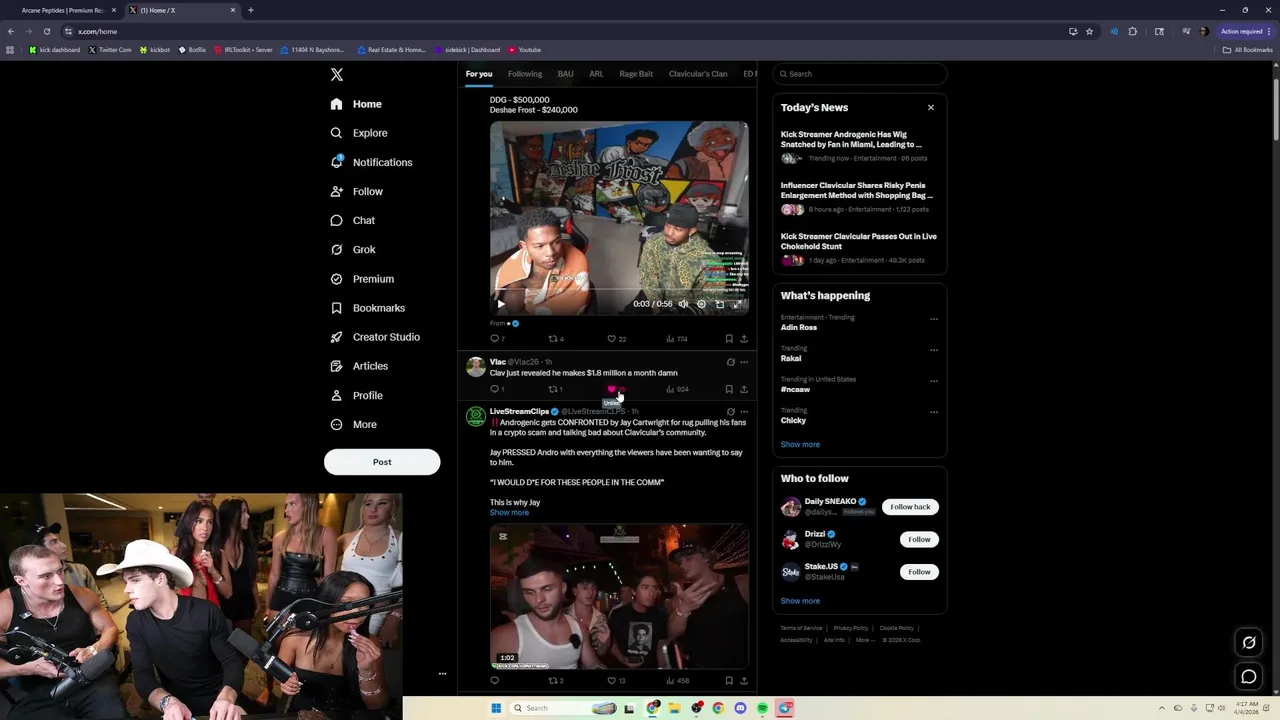Click the Premium icon in the sidebar

click(x=336, y=279)
